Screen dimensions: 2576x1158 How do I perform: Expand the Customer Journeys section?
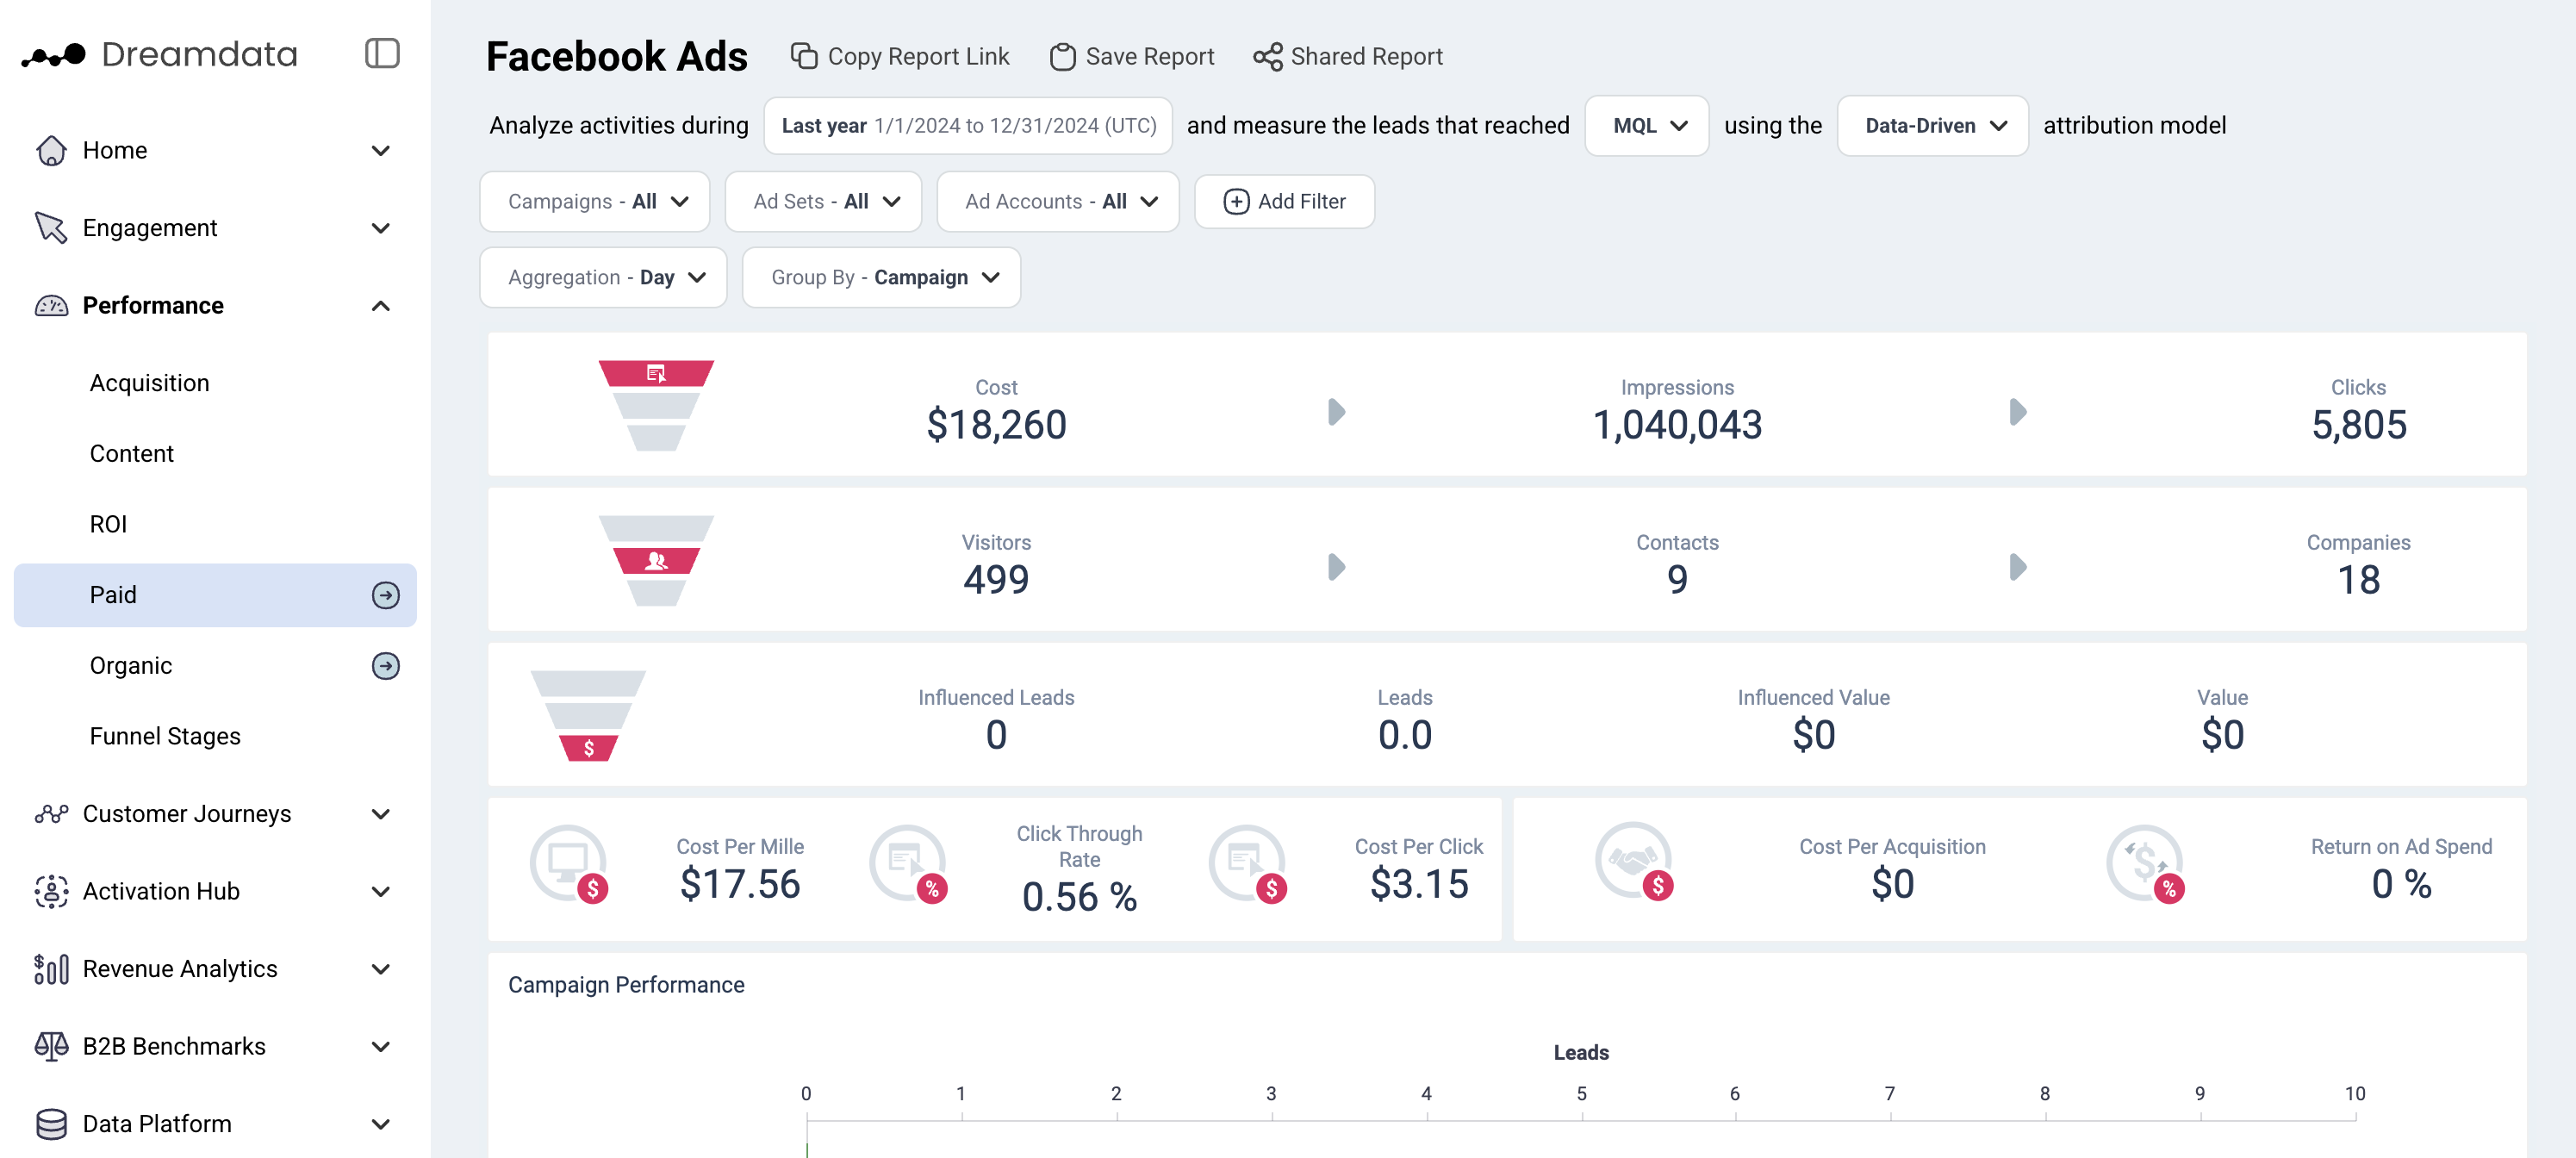[x=380, y=814]
